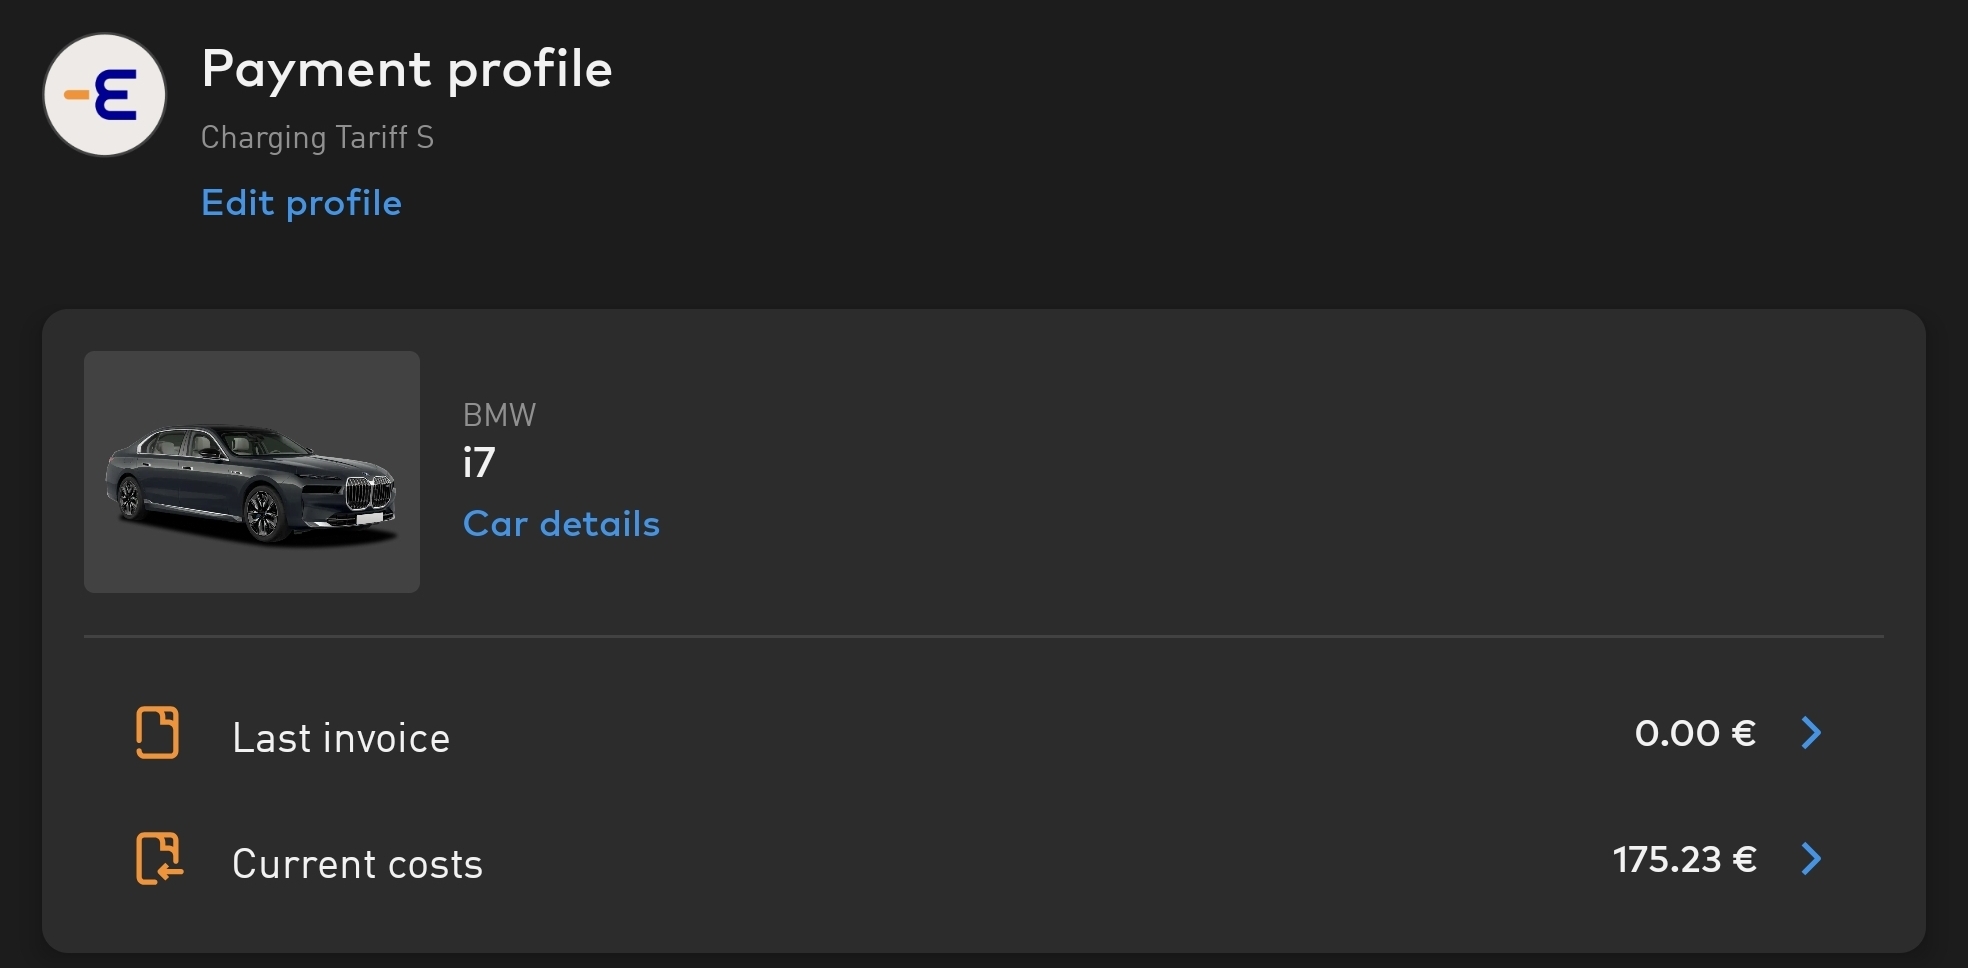Select the BMW i7 car thumbnail
1968x968 pixels.
[251, 472]
